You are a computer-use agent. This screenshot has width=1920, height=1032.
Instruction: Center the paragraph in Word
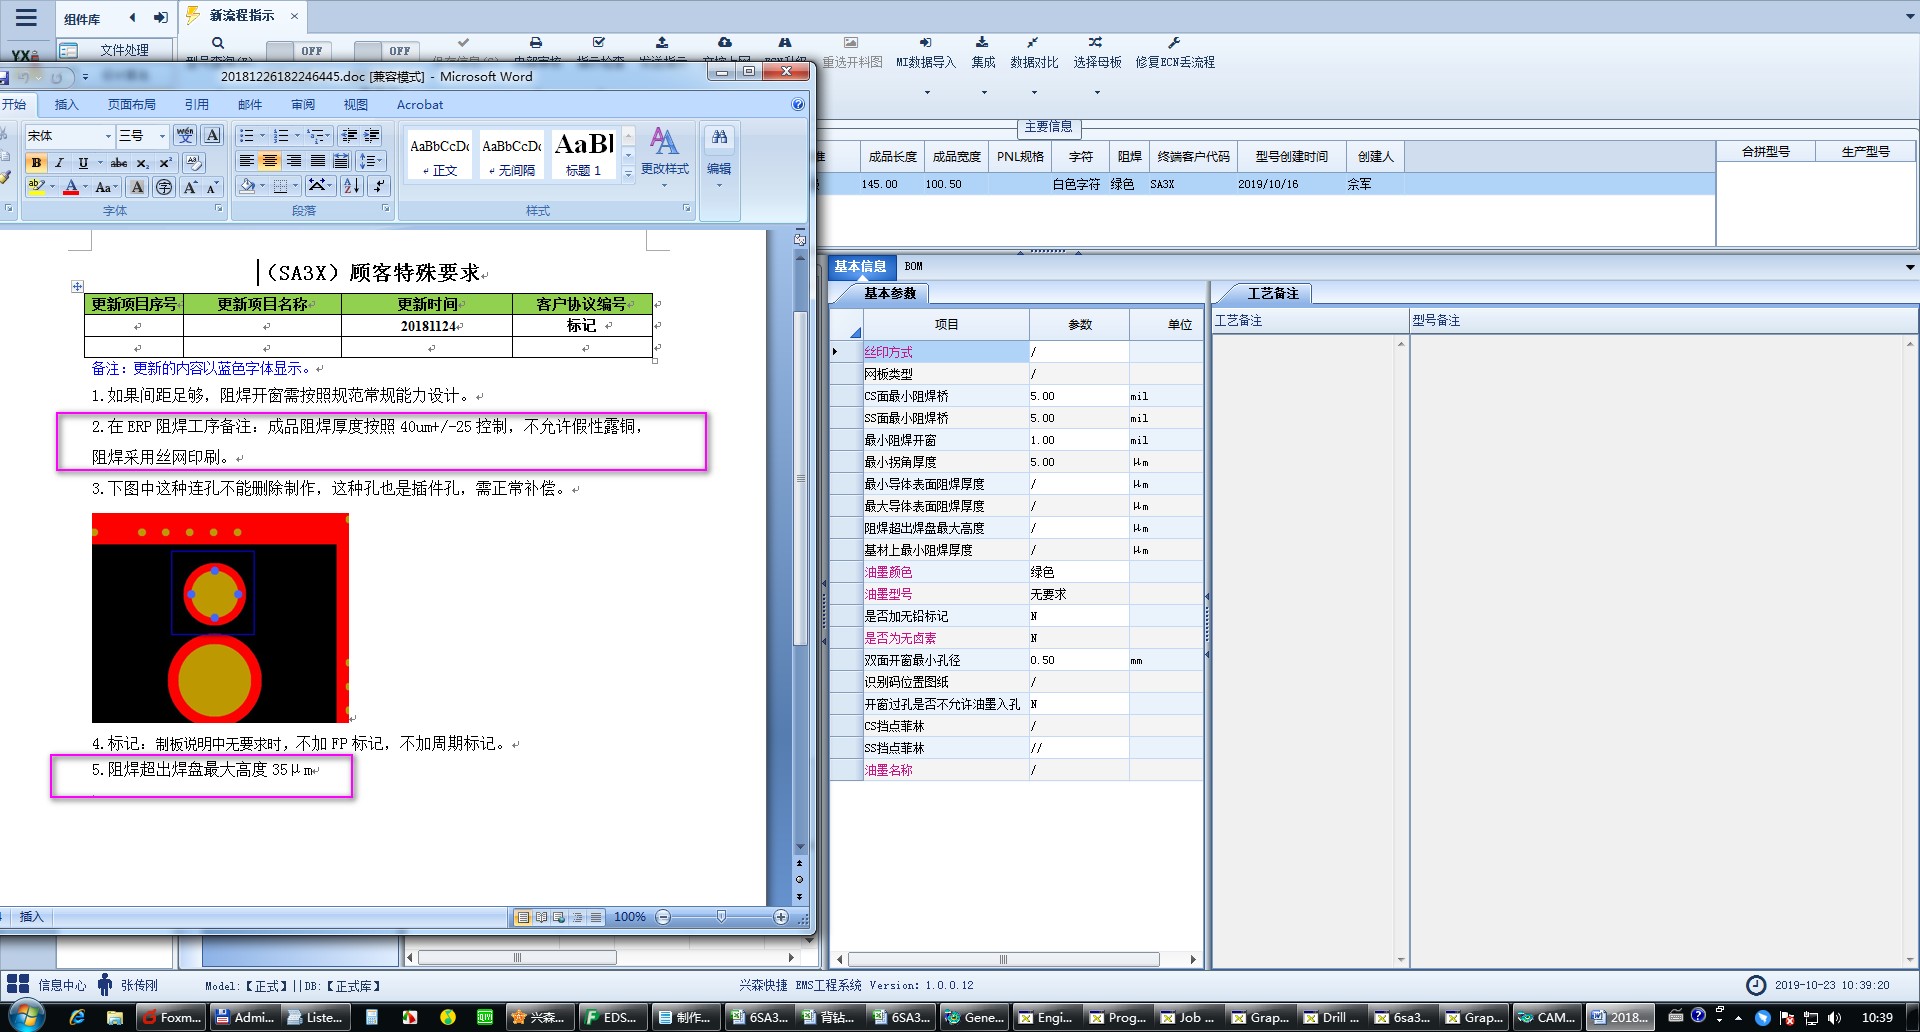click(x=270, y=161)
